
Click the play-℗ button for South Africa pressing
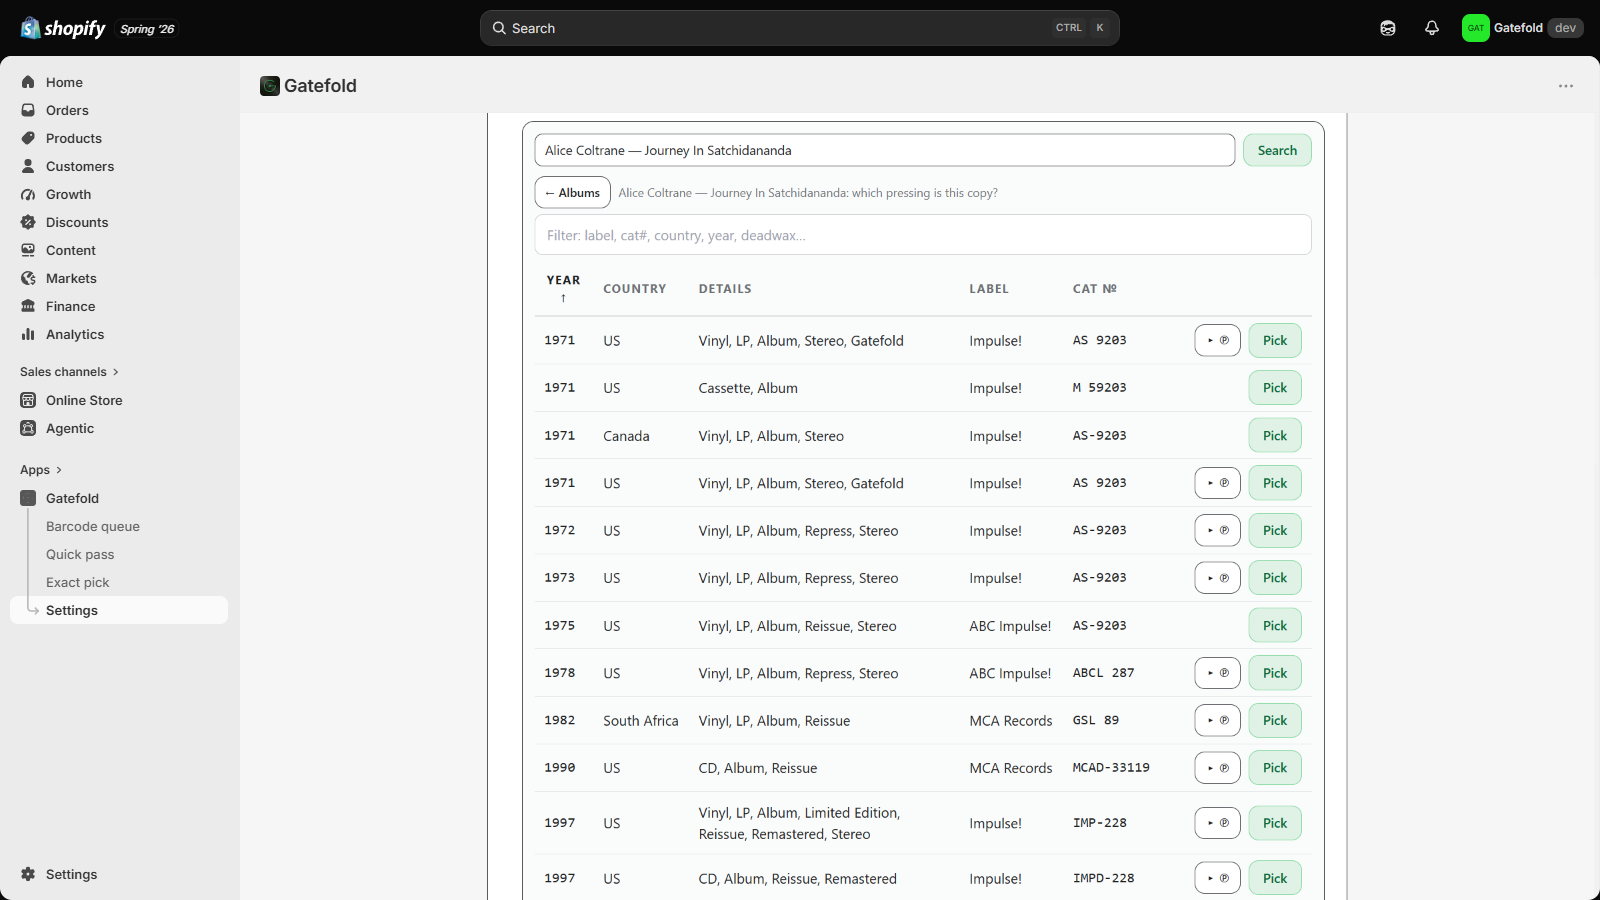[x=1217, y=721]
